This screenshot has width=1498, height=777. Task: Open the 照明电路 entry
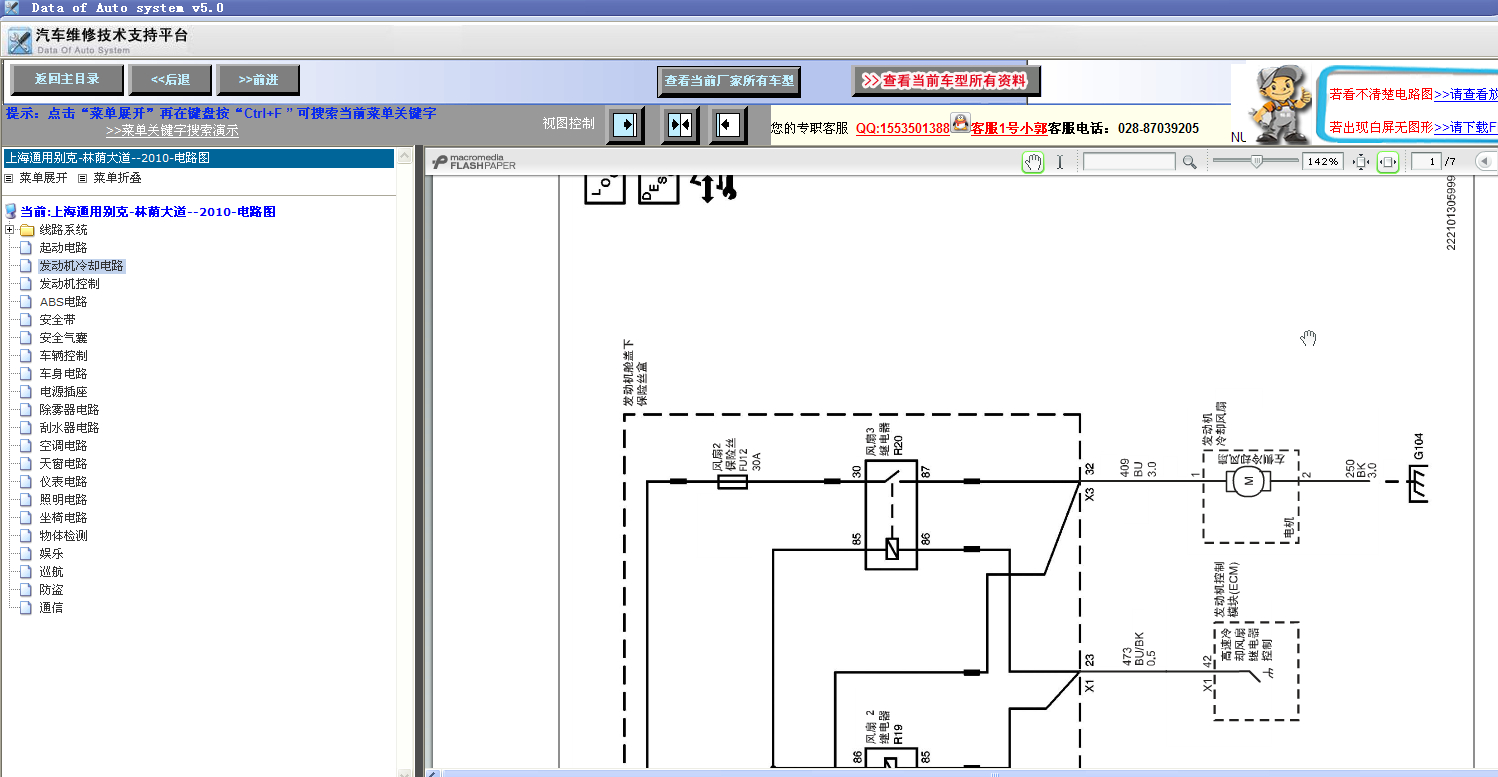(x=63, y=500)
